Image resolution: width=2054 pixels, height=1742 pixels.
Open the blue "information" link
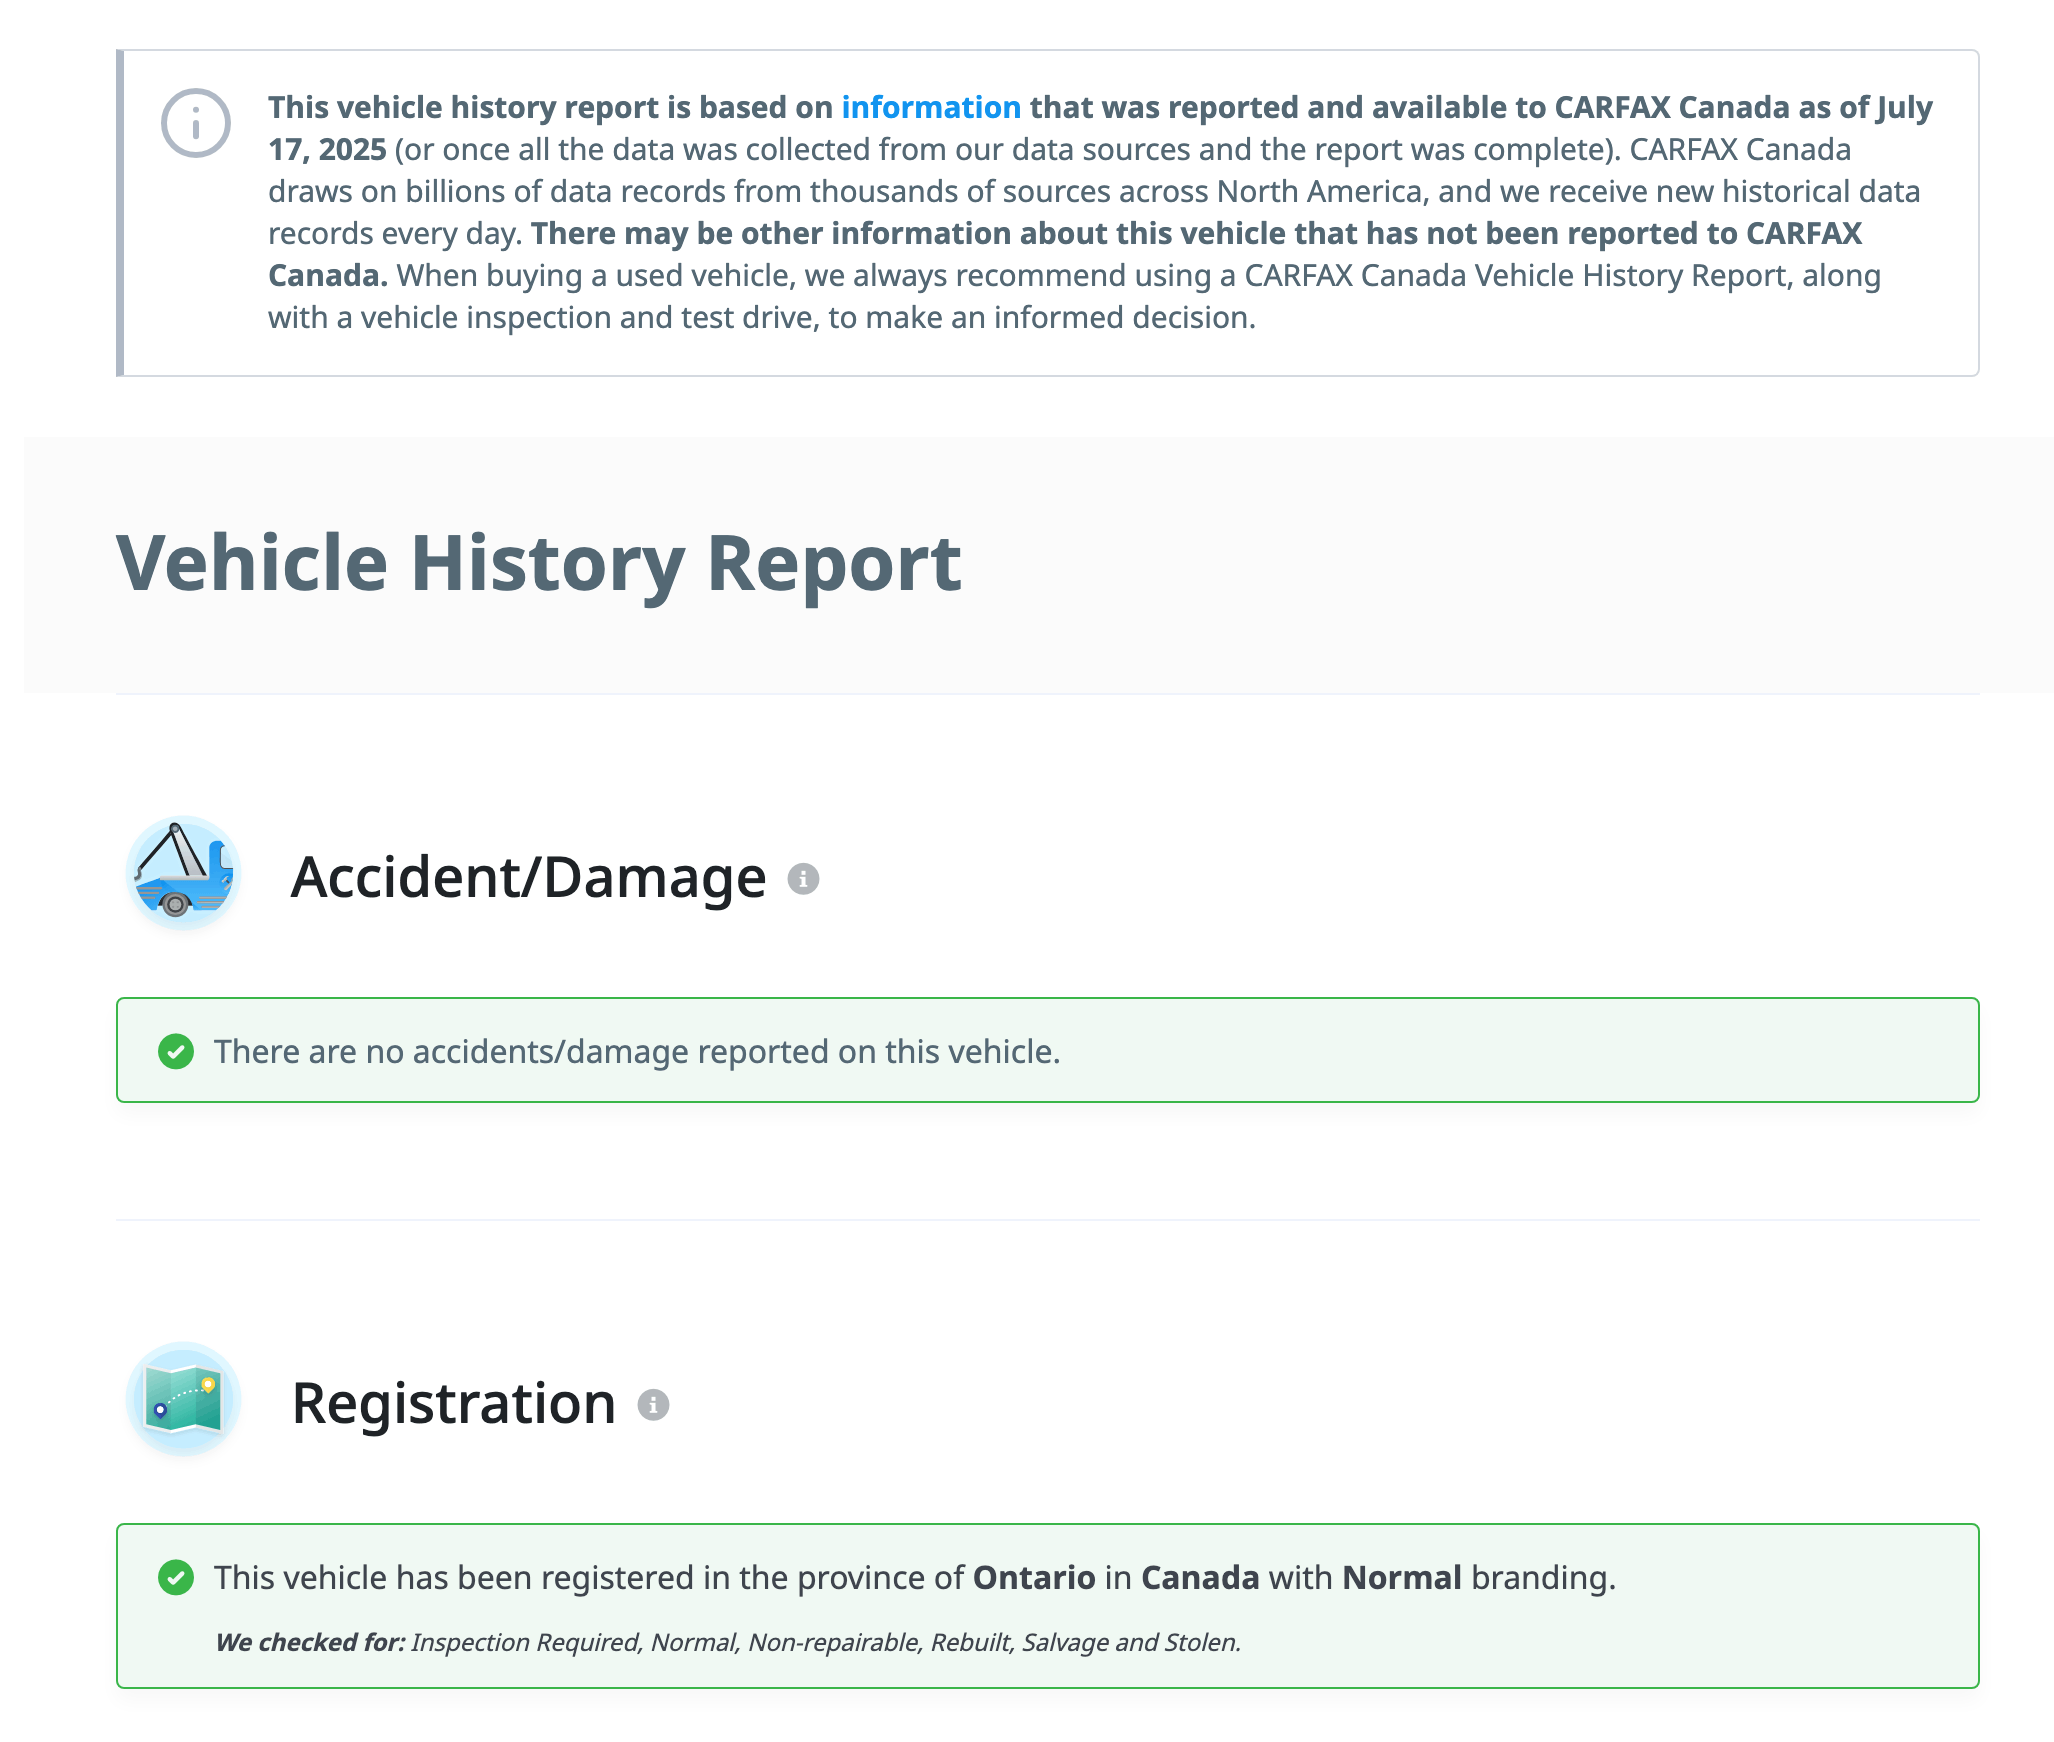931,107
